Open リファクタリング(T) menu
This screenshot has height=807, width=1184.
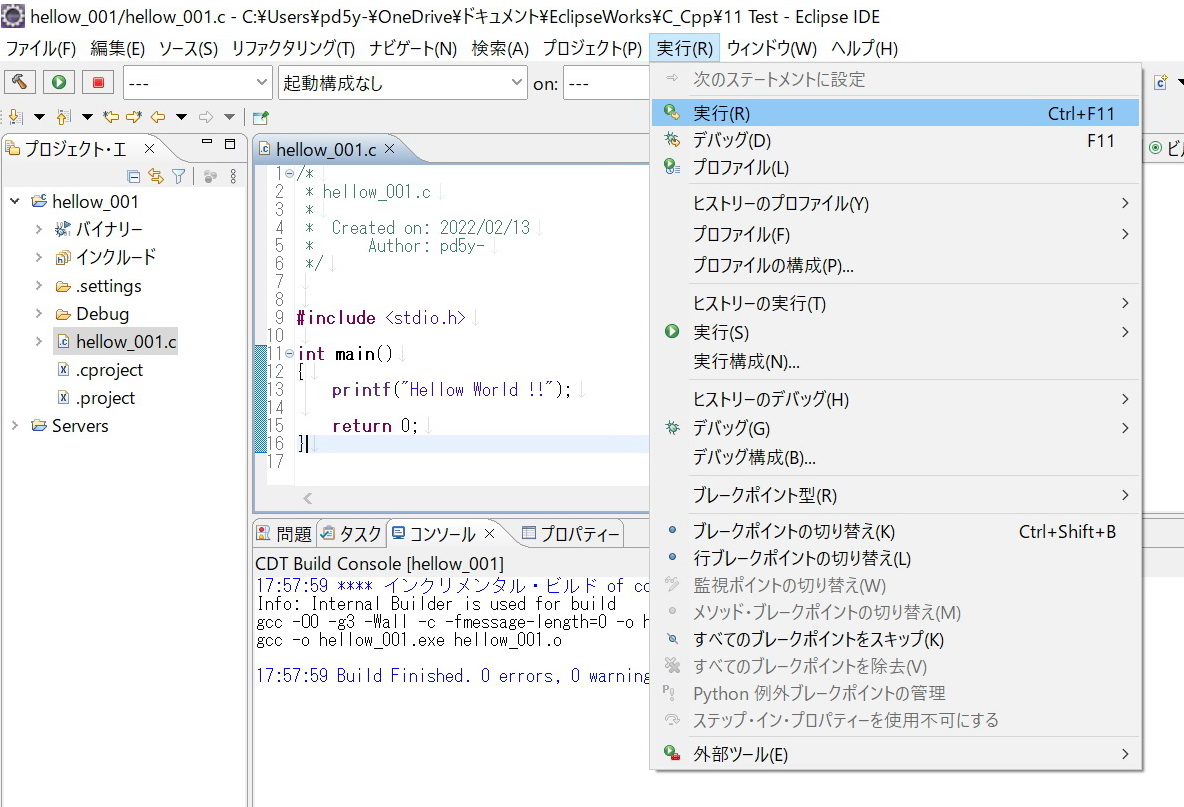coord(293,48)
